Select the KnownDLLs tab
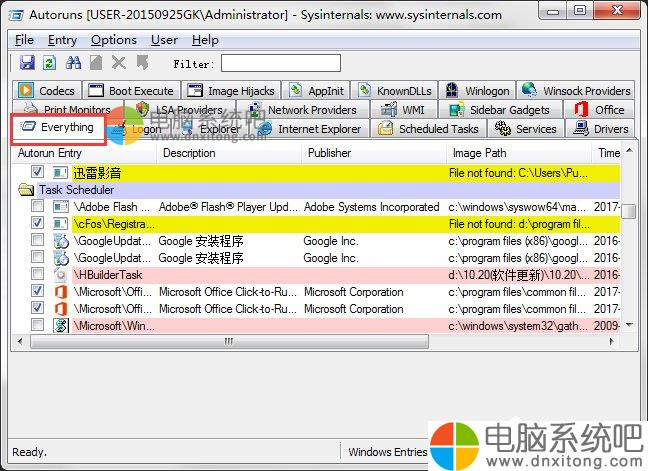Screen dimensions: 648x471 pos(395,90)
